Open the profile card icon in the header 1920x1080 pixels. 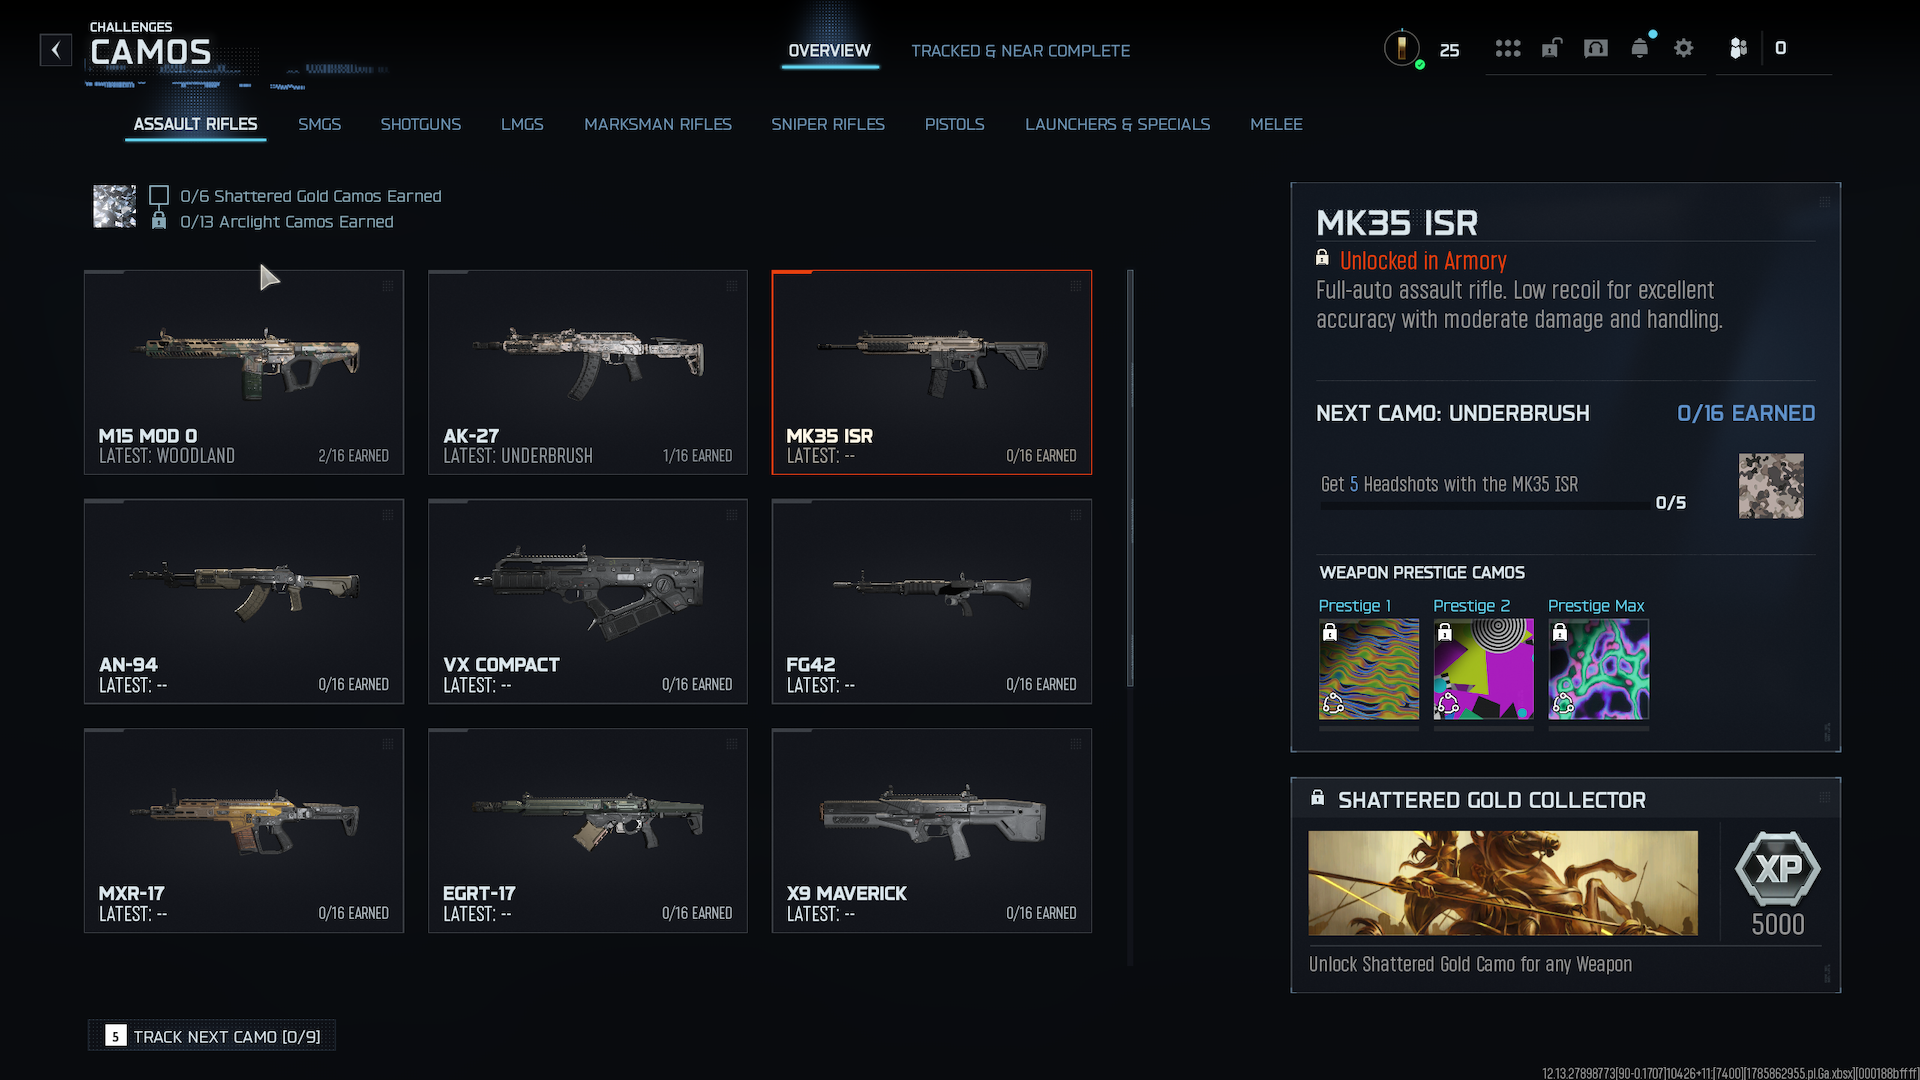[x=1596, y=48]
